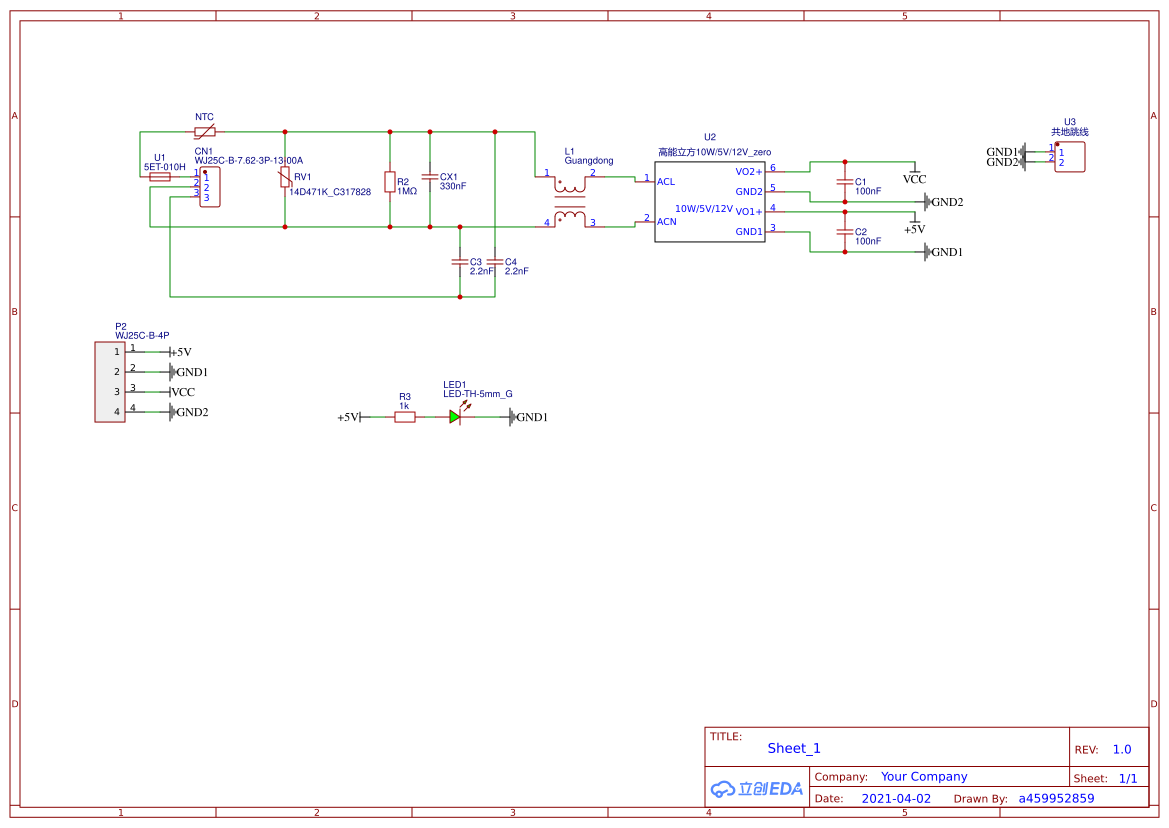Viewport: 1169px width, 828px height.
Task: Click the EasyEDA logo in title block
Action: pyautogui.click(x=757, y=788)
